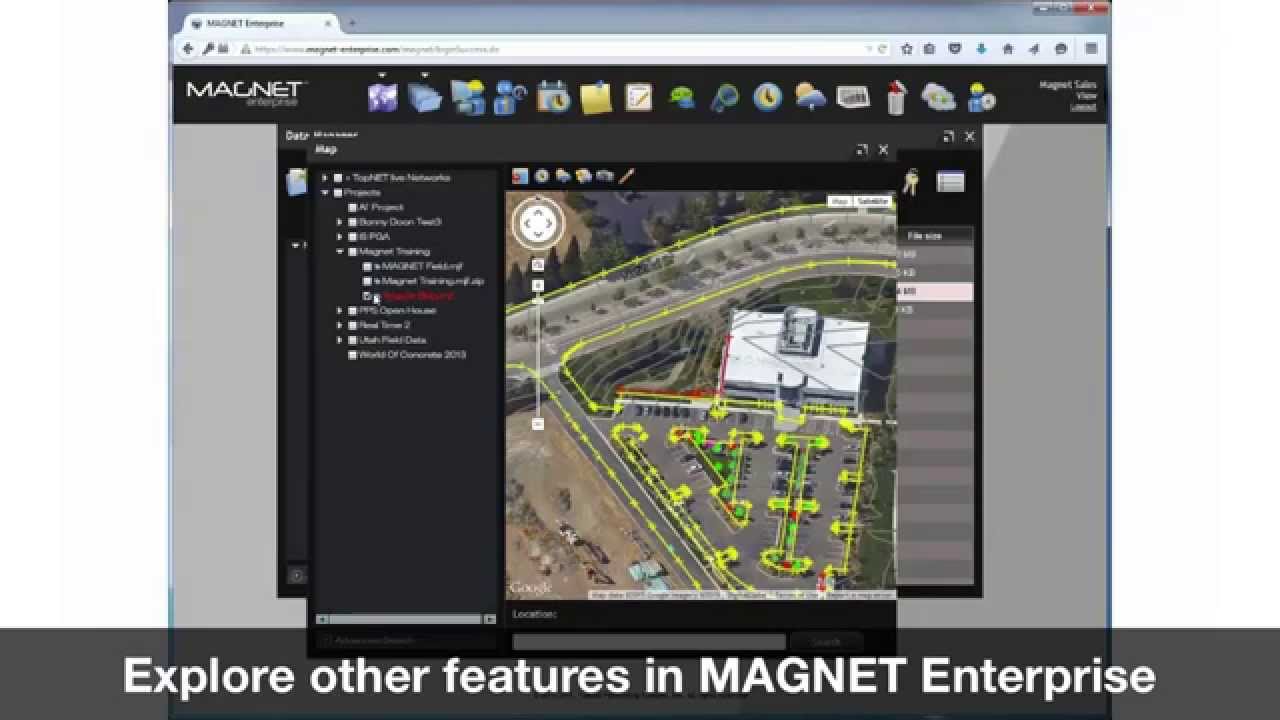Expand the Utah Field Data node

click(339, 340)
